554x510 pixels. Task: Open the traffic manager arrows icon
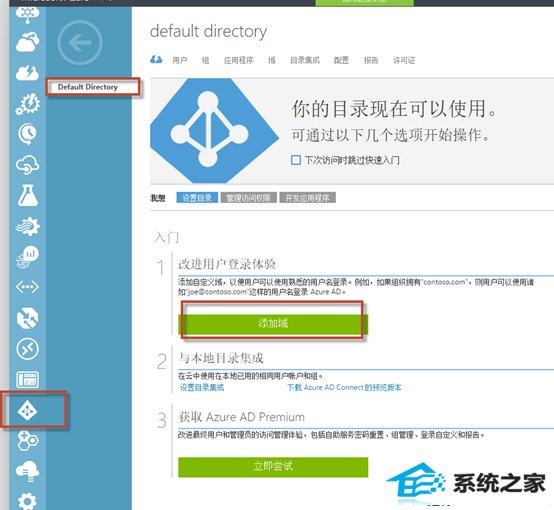(28, 318)
